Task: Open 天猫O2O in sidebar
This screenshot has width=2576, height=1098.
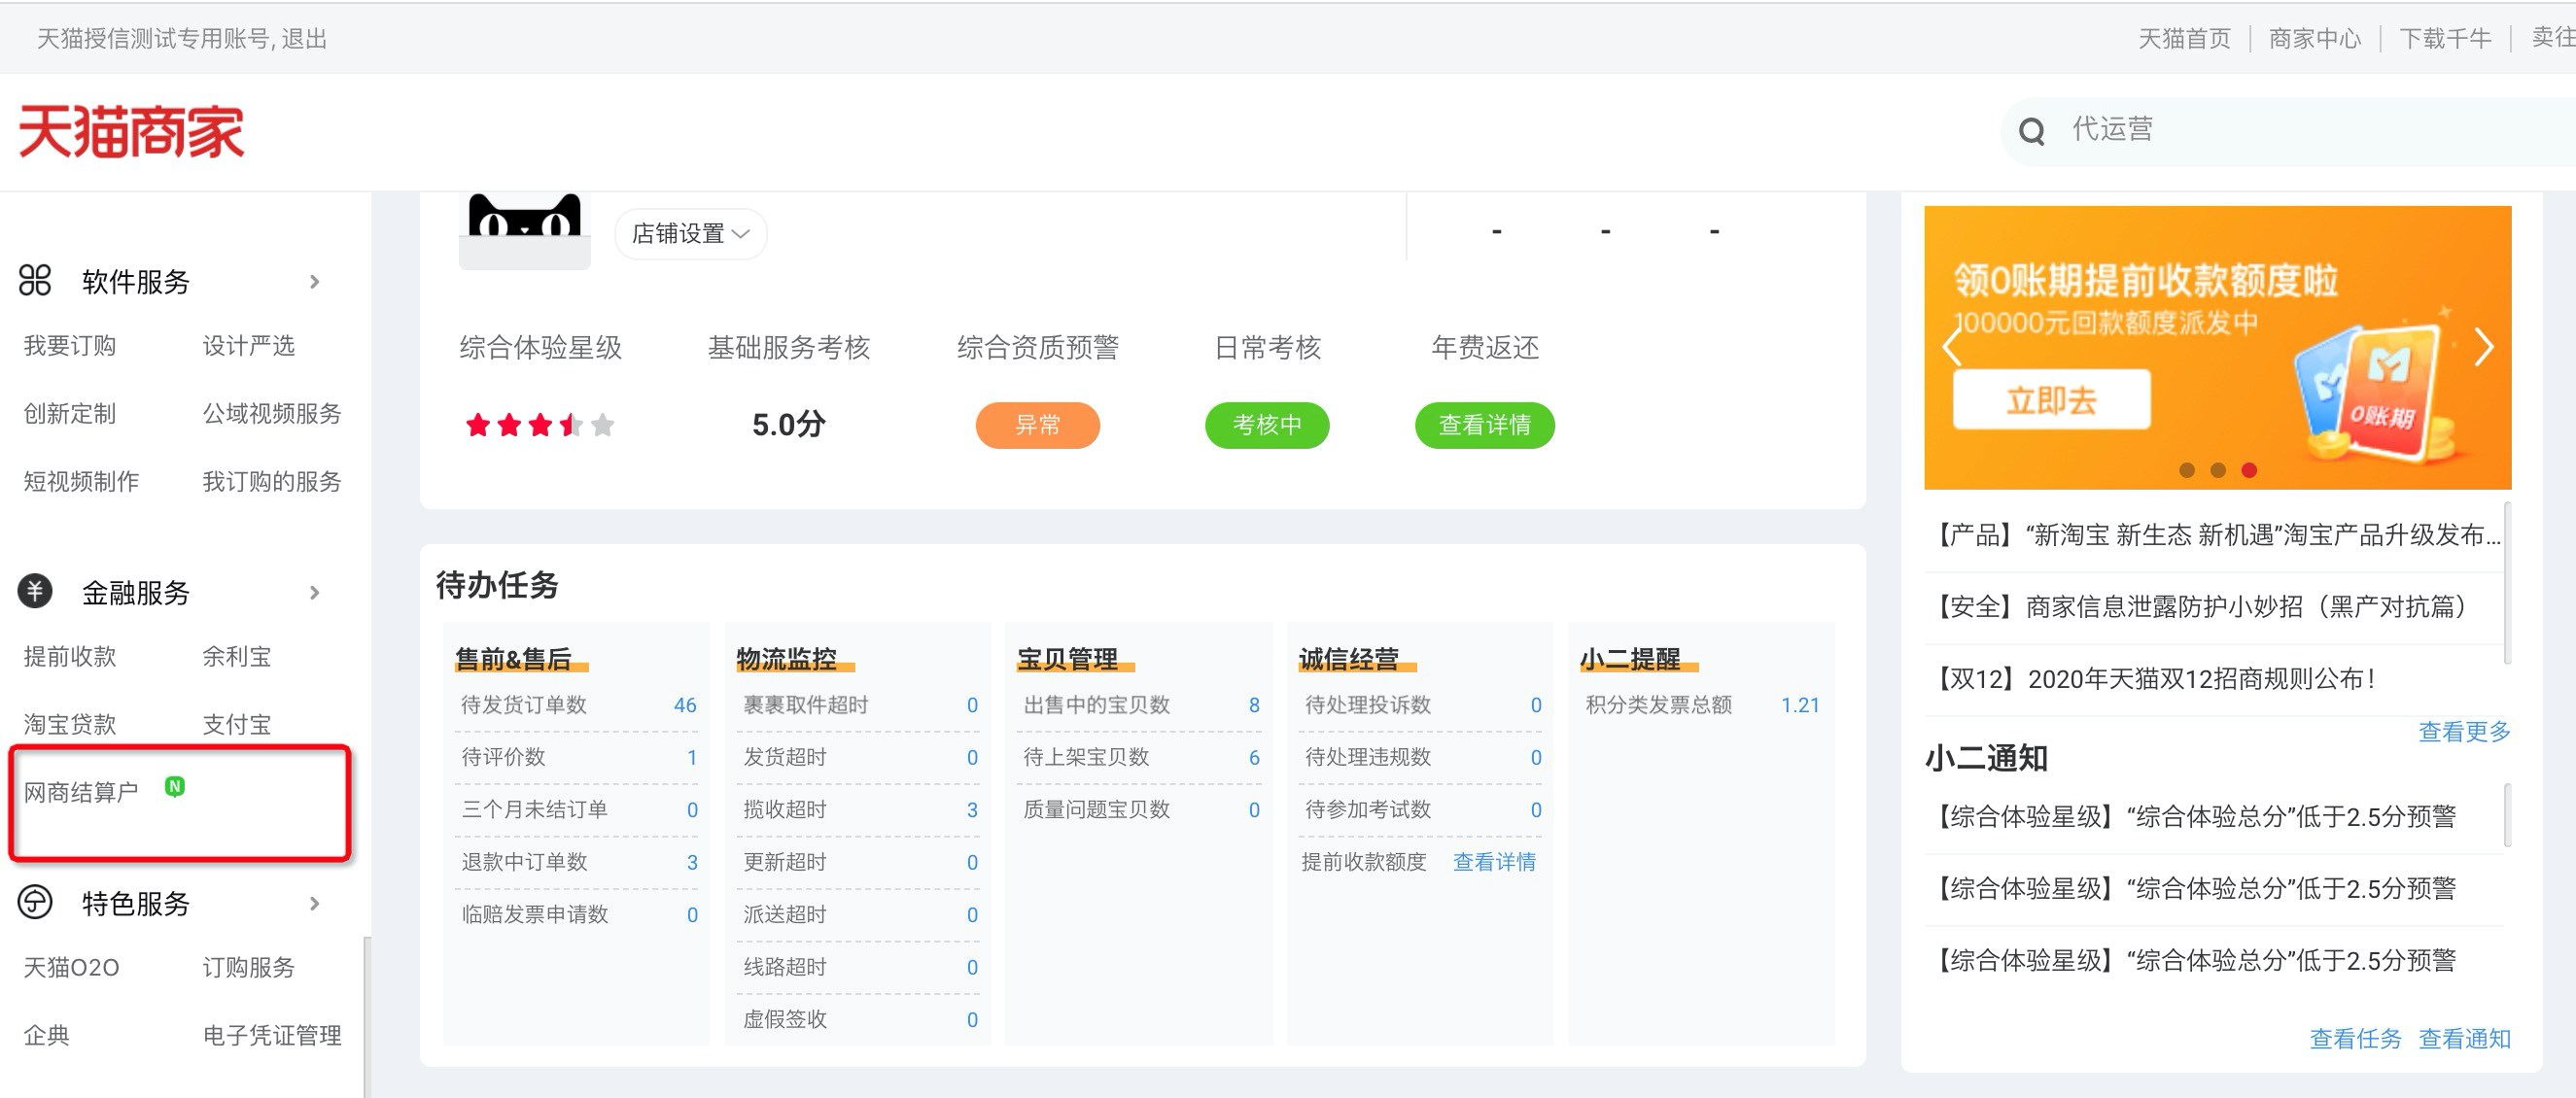Action: click(71, 968)
